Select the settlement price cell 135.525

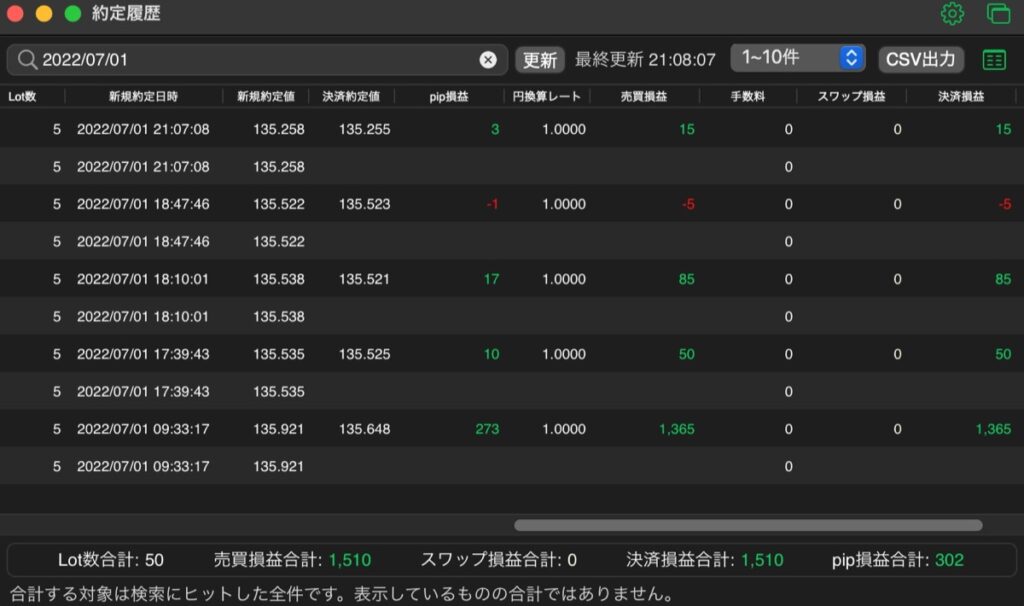pos(364,355)
